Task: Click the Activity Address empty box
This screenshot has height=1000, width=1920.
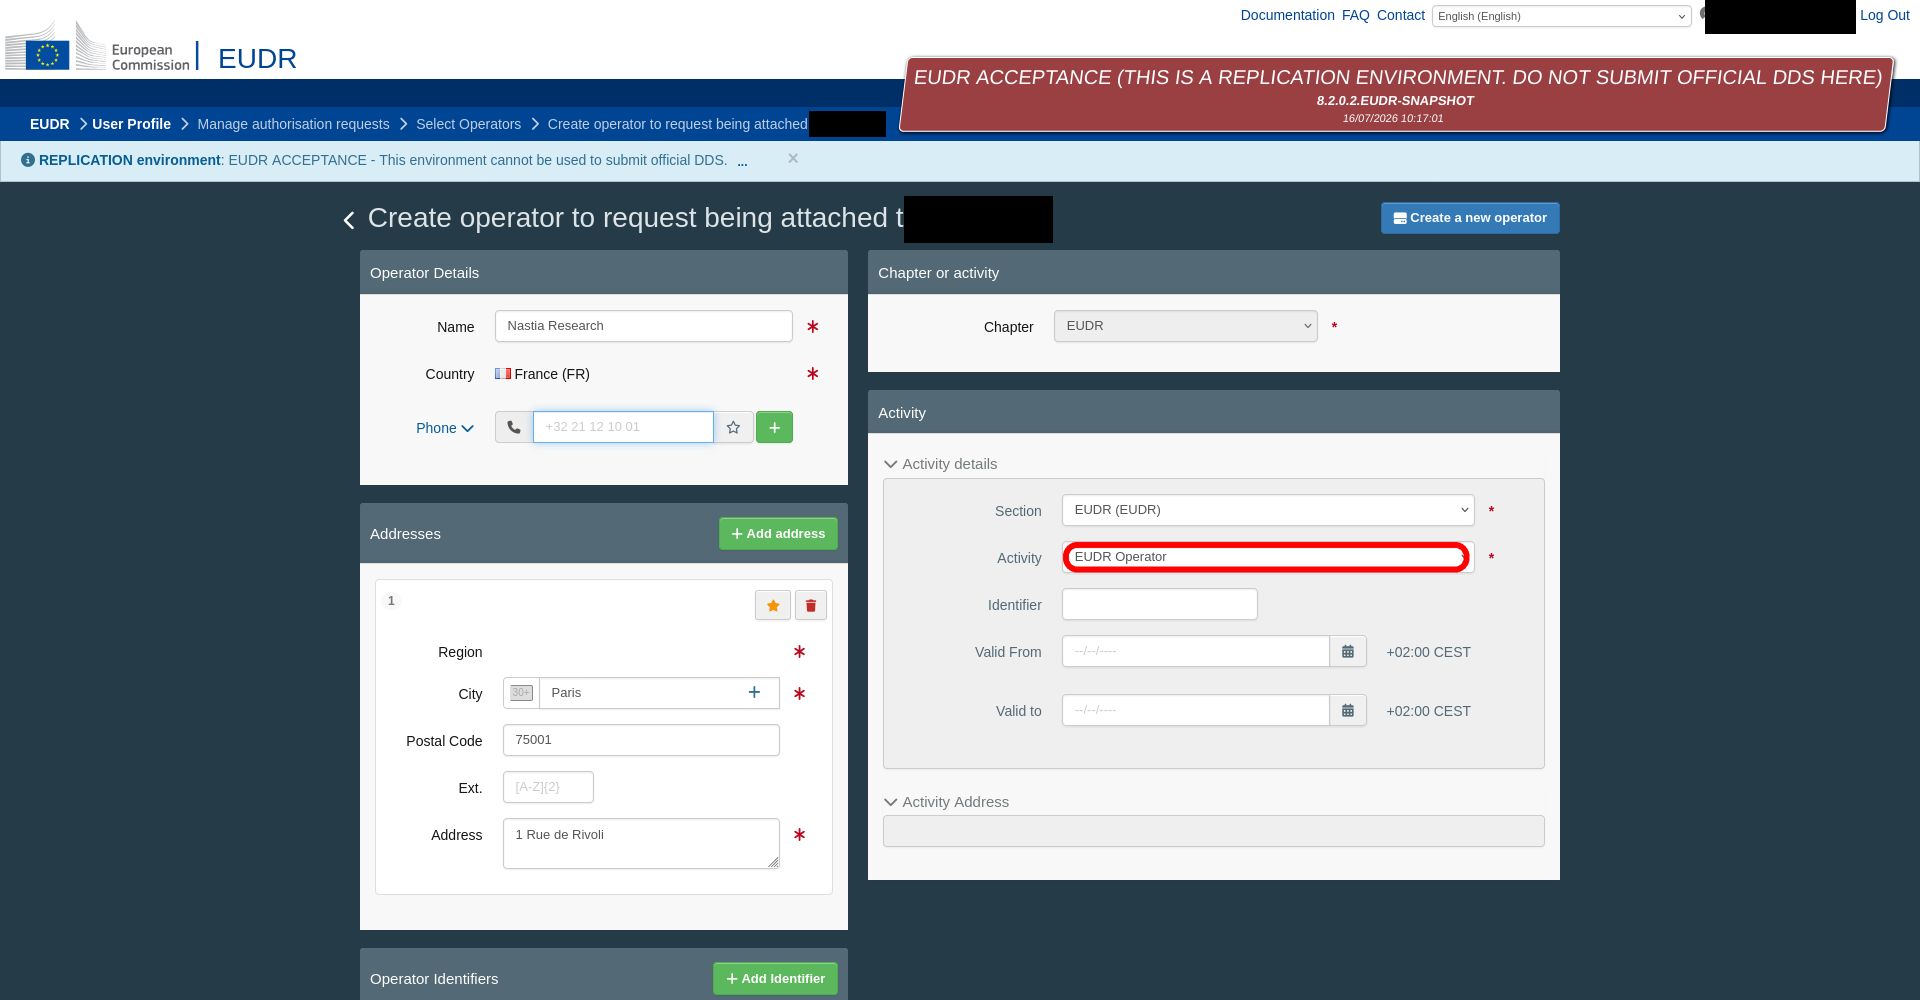Action: (1213, 831)
